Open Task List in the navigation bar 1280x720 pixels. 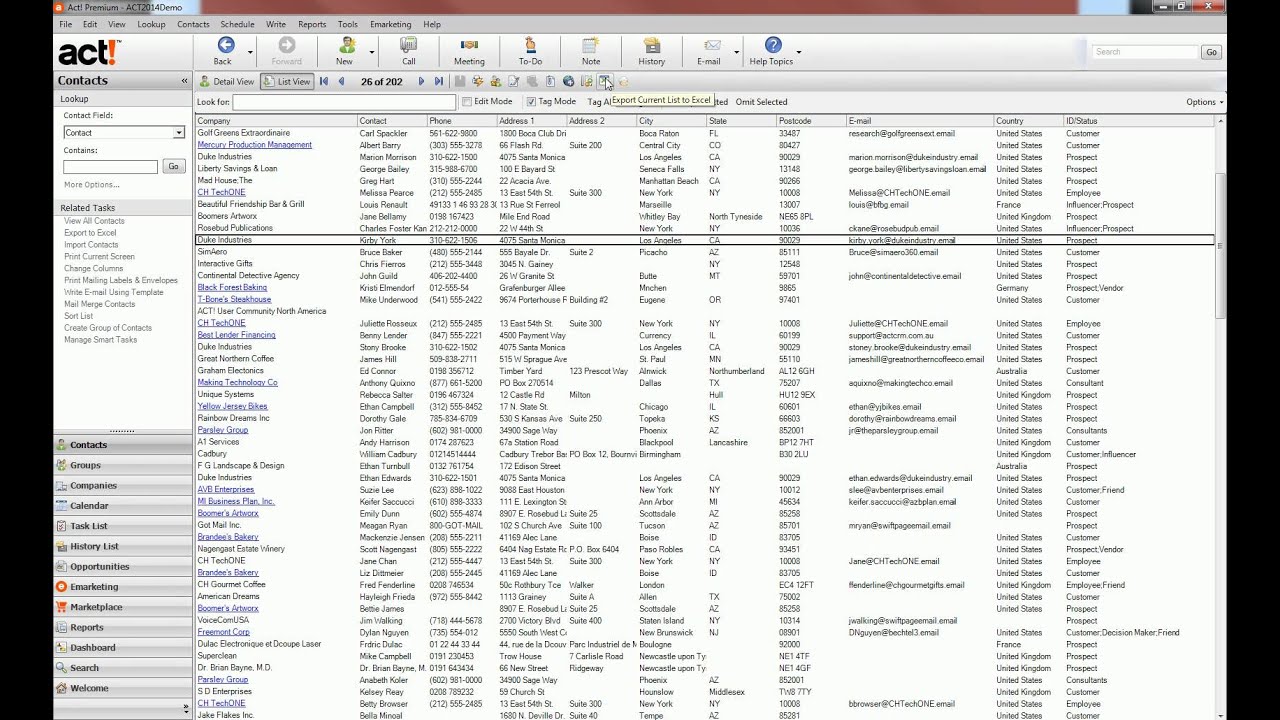122,526
